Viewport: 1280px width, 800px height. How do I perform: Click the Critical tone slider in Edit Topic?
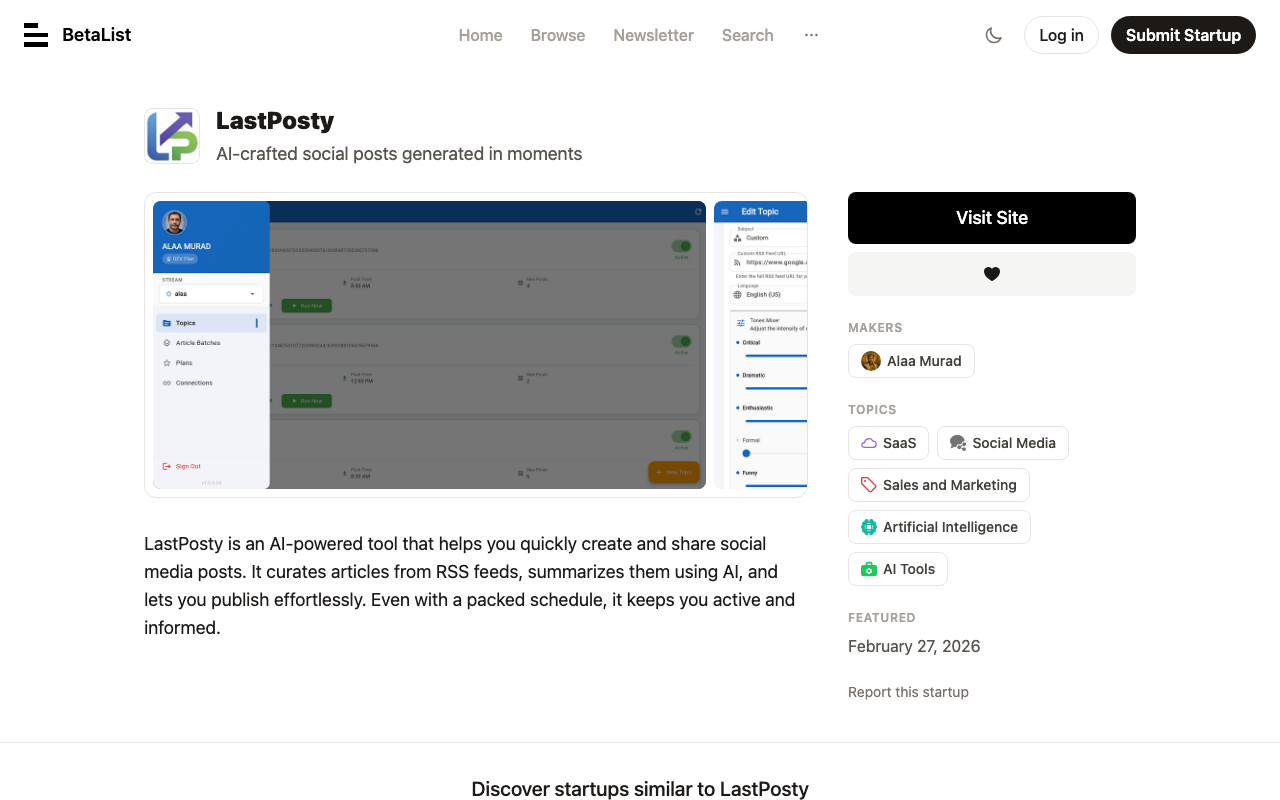click(x=775, y=355)
